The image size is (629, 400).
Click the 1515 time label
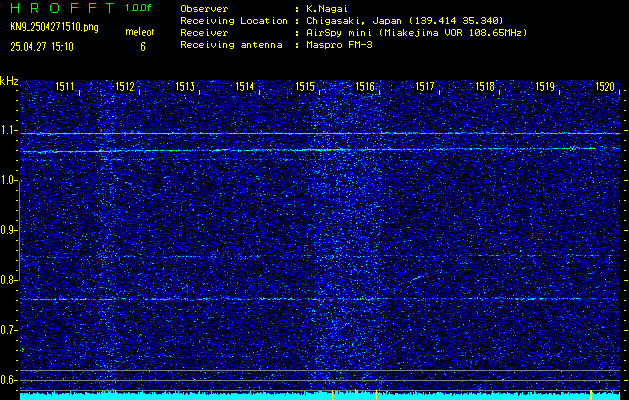(x=305, y=86)
